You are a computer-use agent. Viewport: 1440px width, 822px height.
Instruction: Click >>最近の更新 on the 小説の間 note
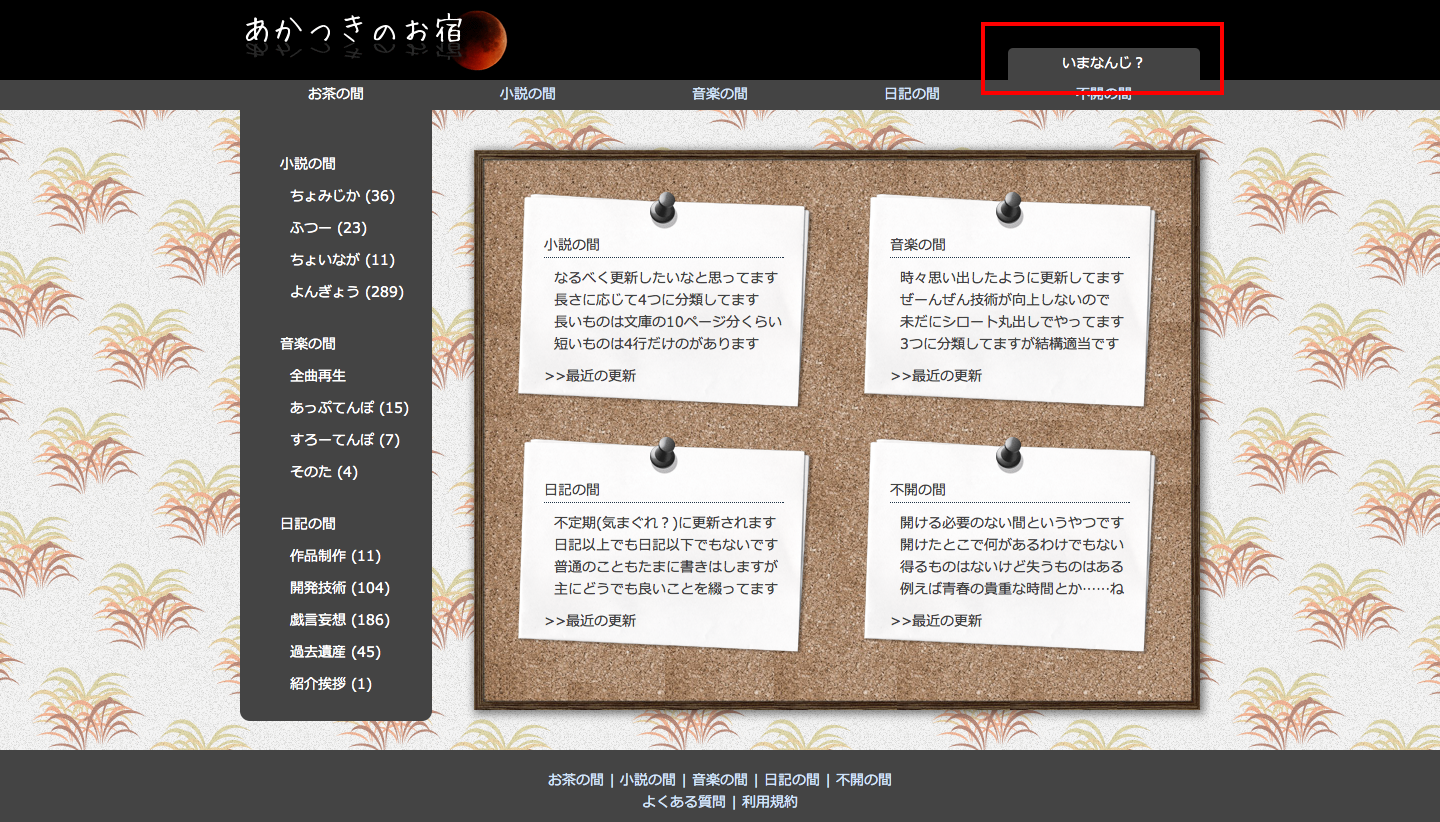click(590, 376)
